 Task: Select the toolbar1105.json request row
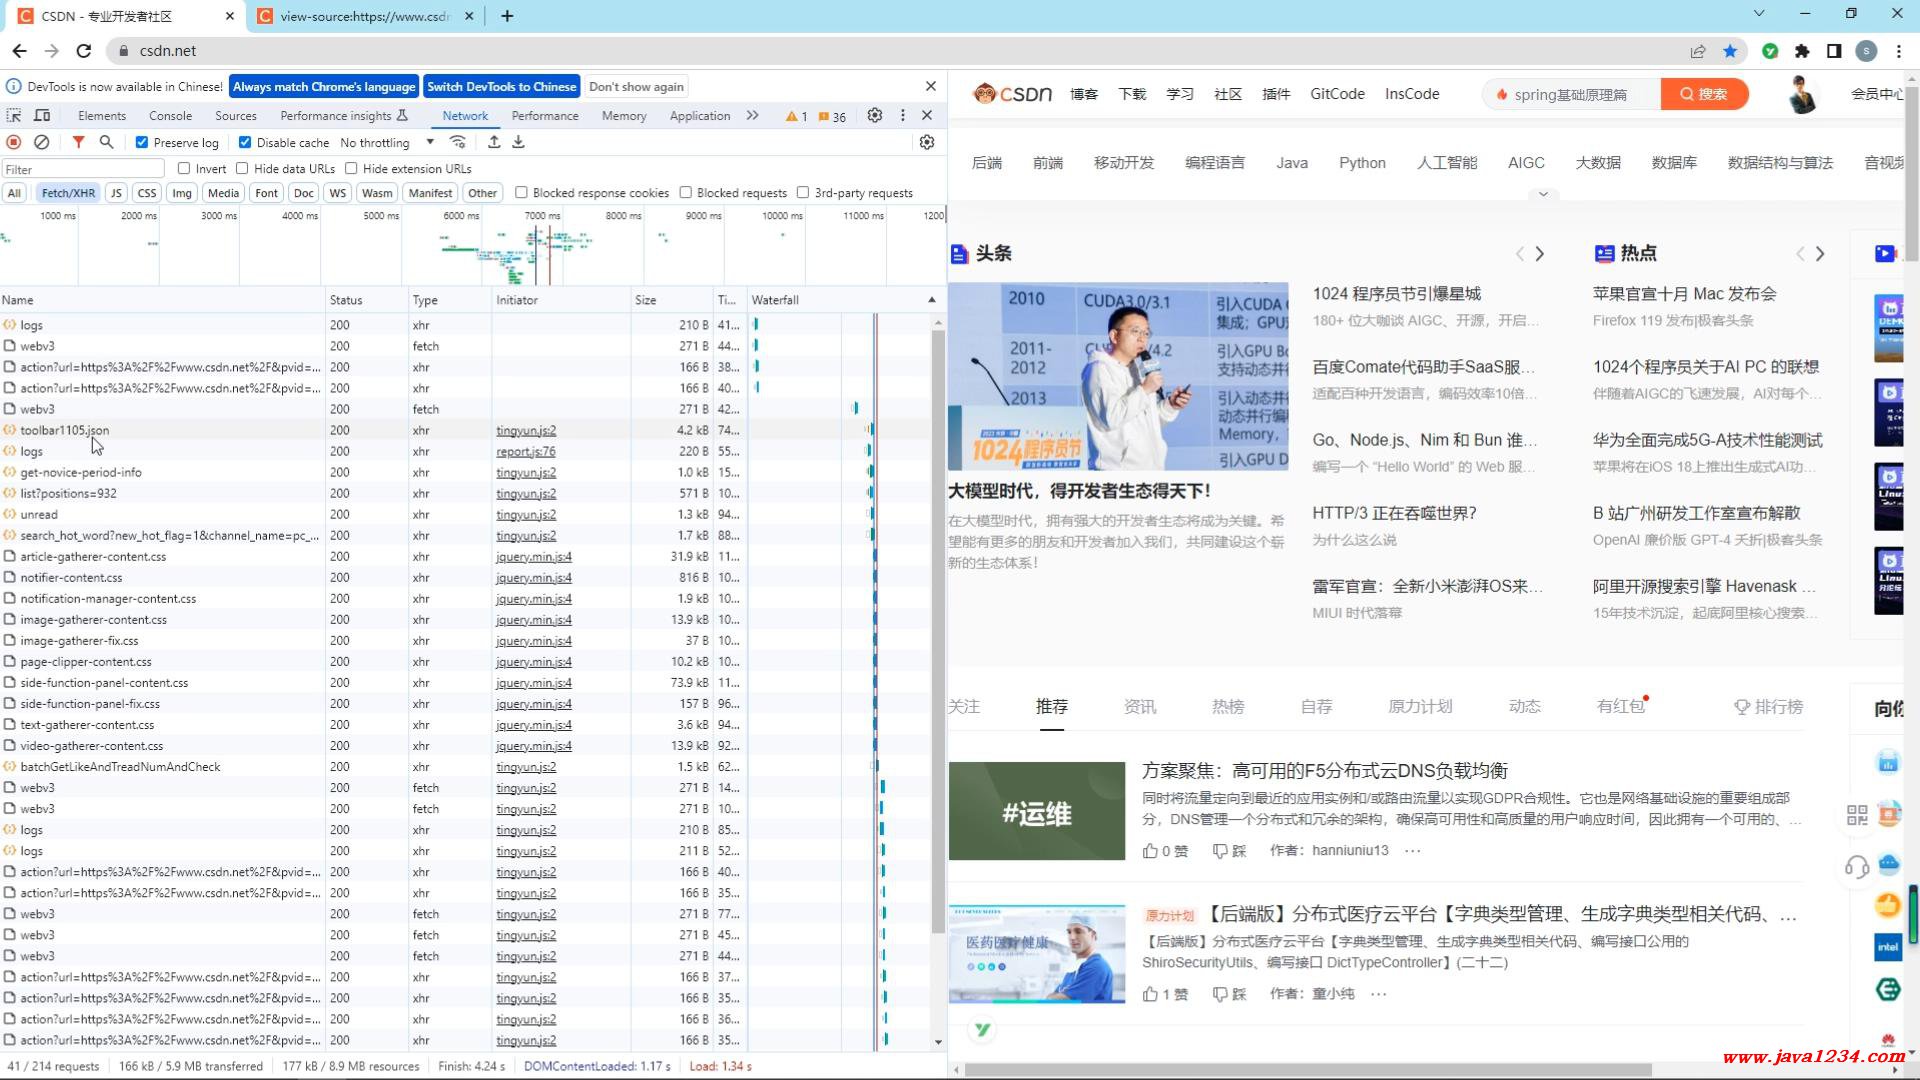pos(467,430)
